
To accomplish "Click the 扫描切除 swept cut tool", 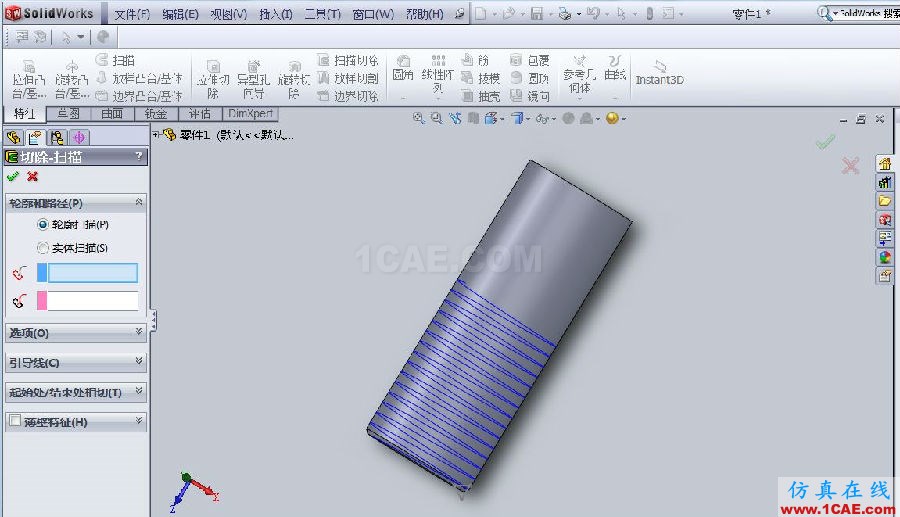I will point(348,60).
